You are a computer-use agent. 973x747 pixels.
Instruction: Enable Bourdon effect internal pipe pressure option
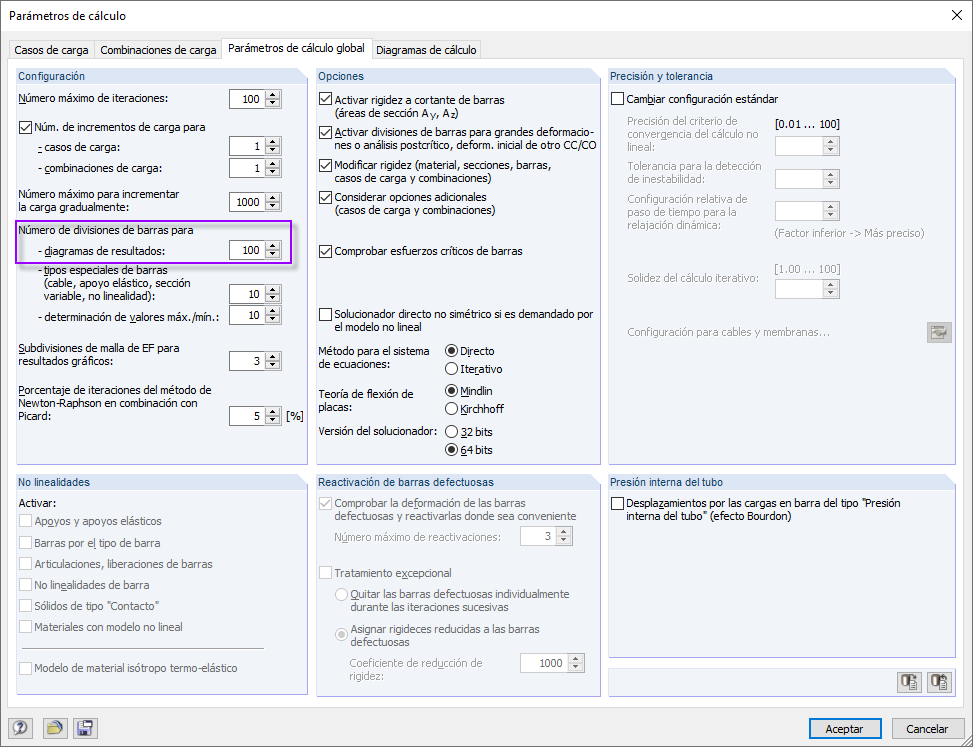pyautogui.click(x=619, y=503)
